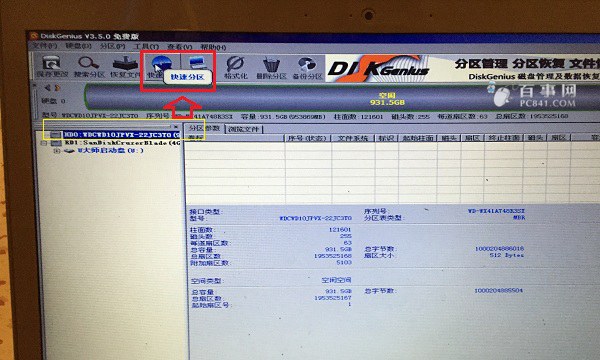Click the 终止柱面 column header

(x=504, y=137)
